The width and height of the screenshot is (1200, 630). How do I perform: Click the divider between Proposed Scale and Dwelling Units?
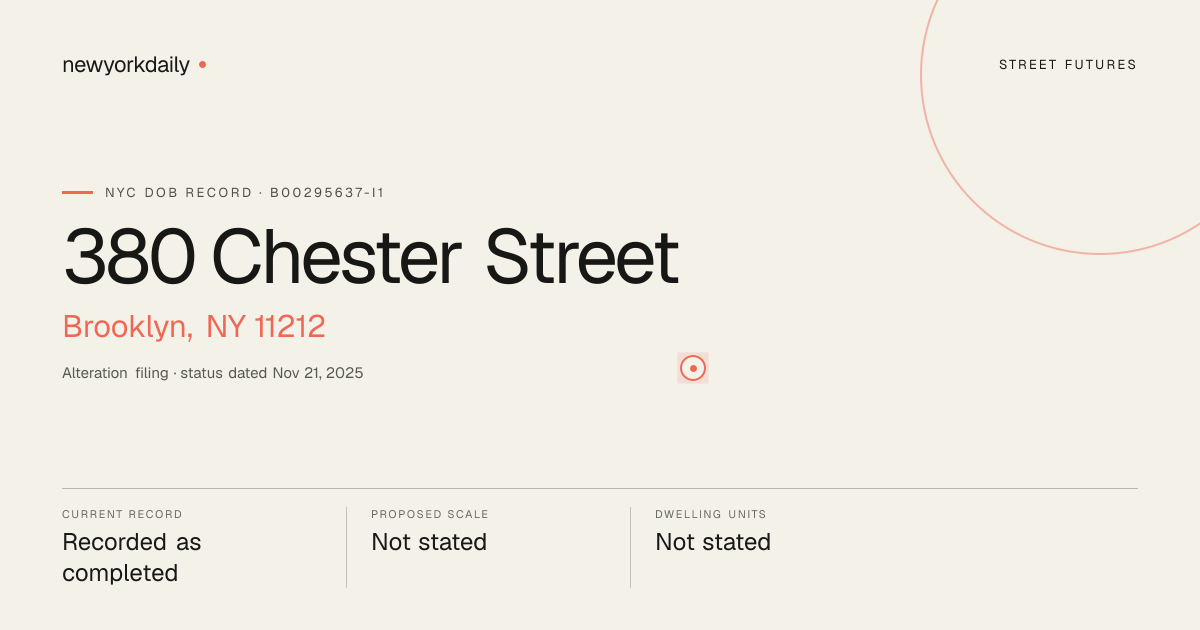point(630,547)
